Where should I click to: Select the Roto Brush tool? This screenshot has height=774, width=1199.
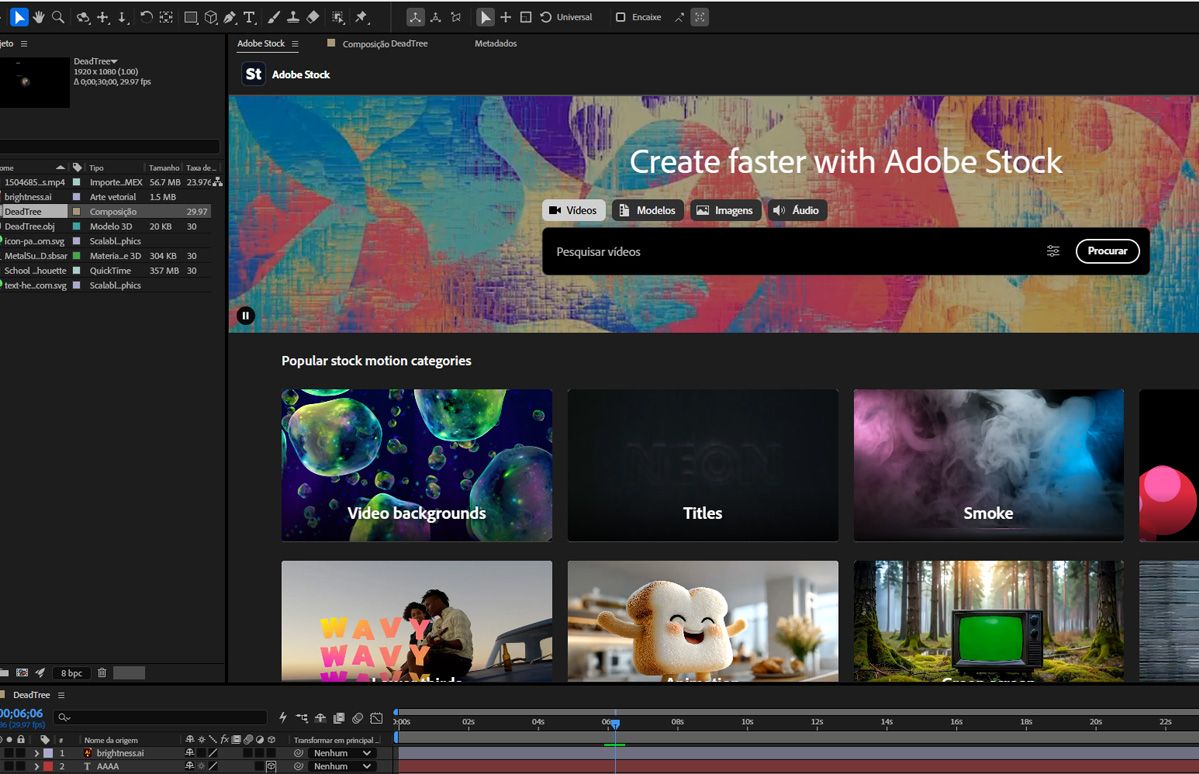pos(338,17)
